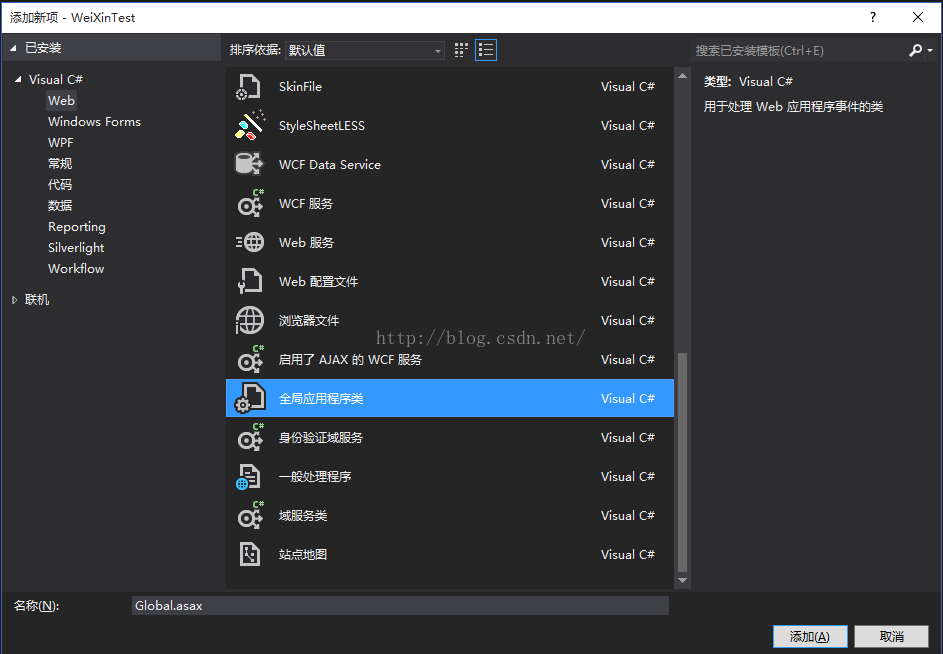Click the 站点地图 icon
The image size is (943, 654).
[x=250, y=554]
